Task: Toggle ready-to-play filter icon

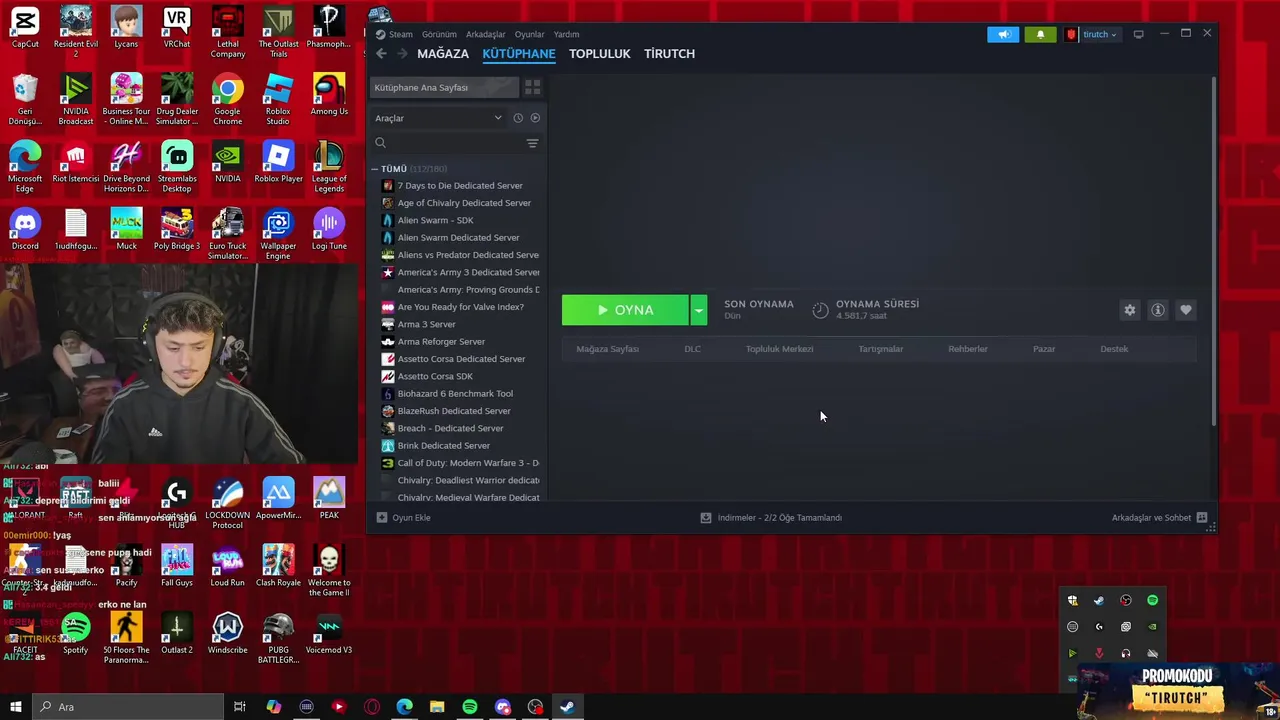Action: click(535, 118)
